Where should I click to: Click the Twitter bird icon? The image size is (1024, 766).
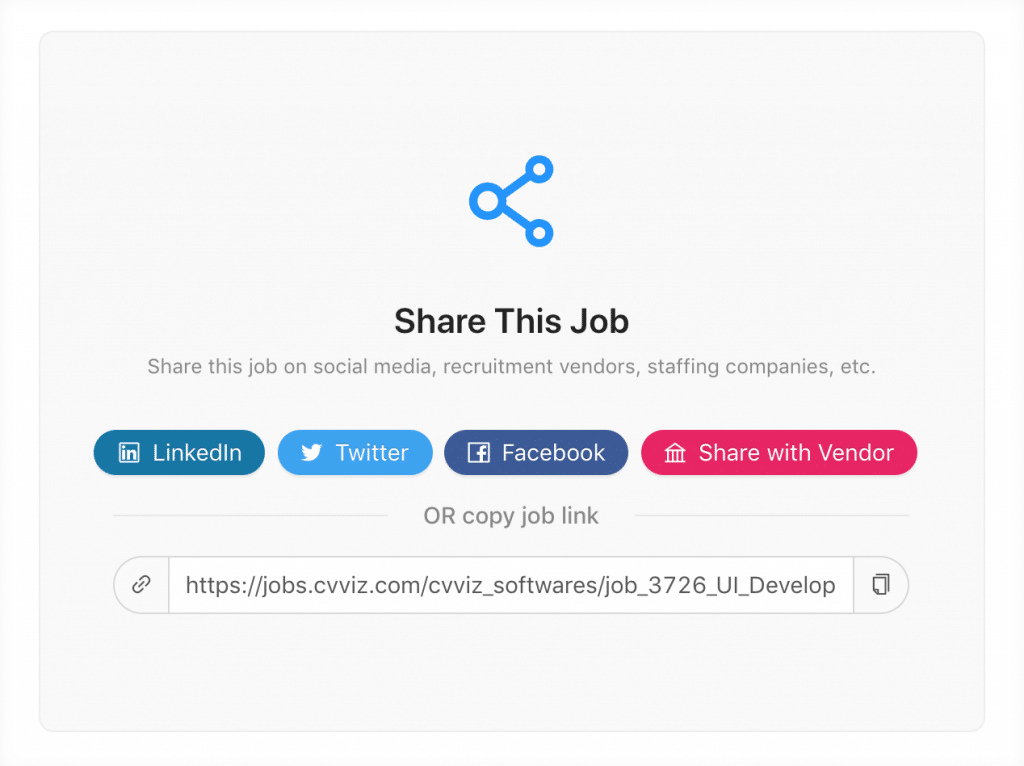point(312,453)
